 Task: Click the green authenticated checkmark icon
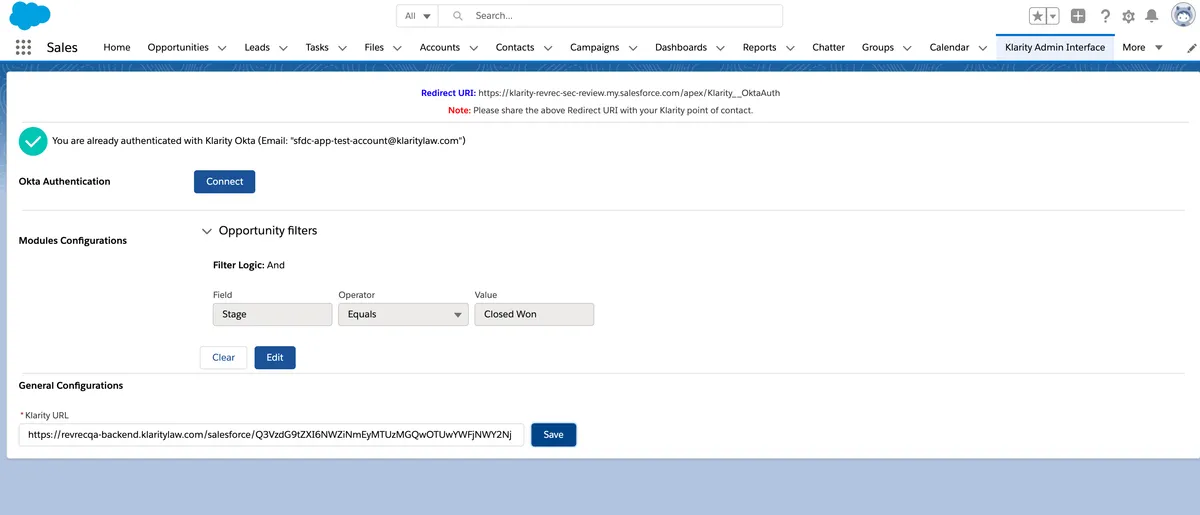[33, 141]
